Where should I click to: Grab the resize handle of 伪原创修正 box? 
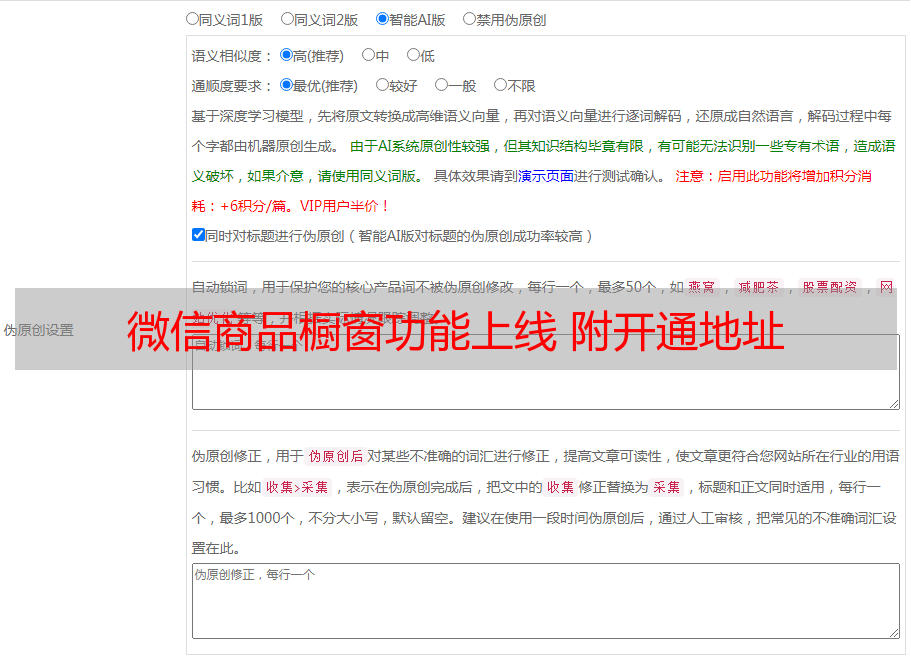pyautogui.click(x=894, y=633)
